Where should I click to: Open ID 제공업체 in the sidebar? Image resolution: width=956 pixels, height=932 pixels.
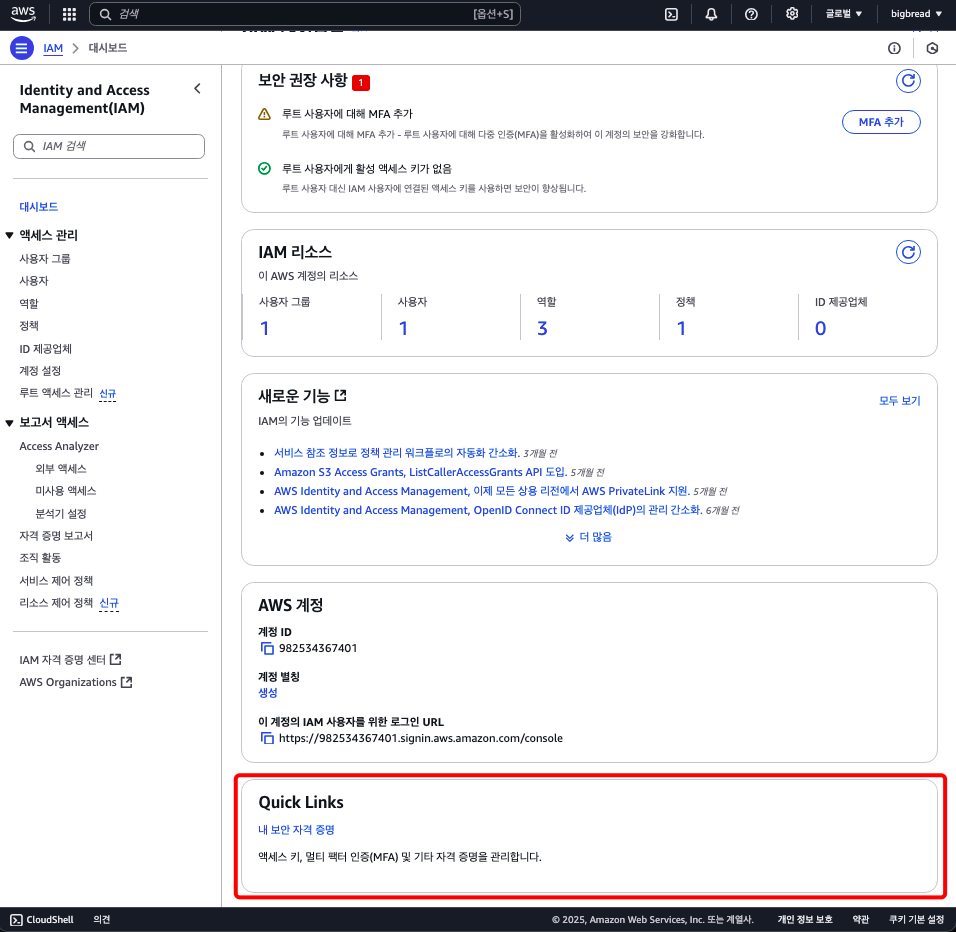click(45, 349)
